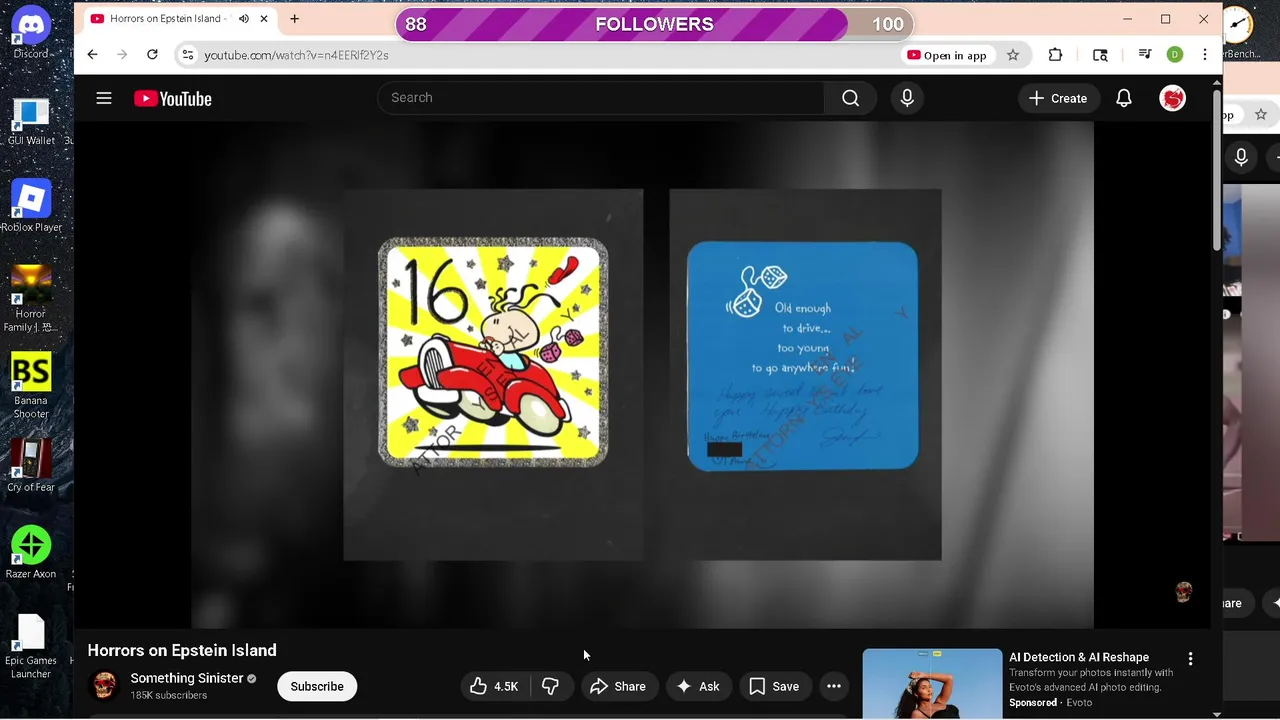Click Open in app button
The width and height of the screenshot is (1280, 720).
(x=947, y=55)
